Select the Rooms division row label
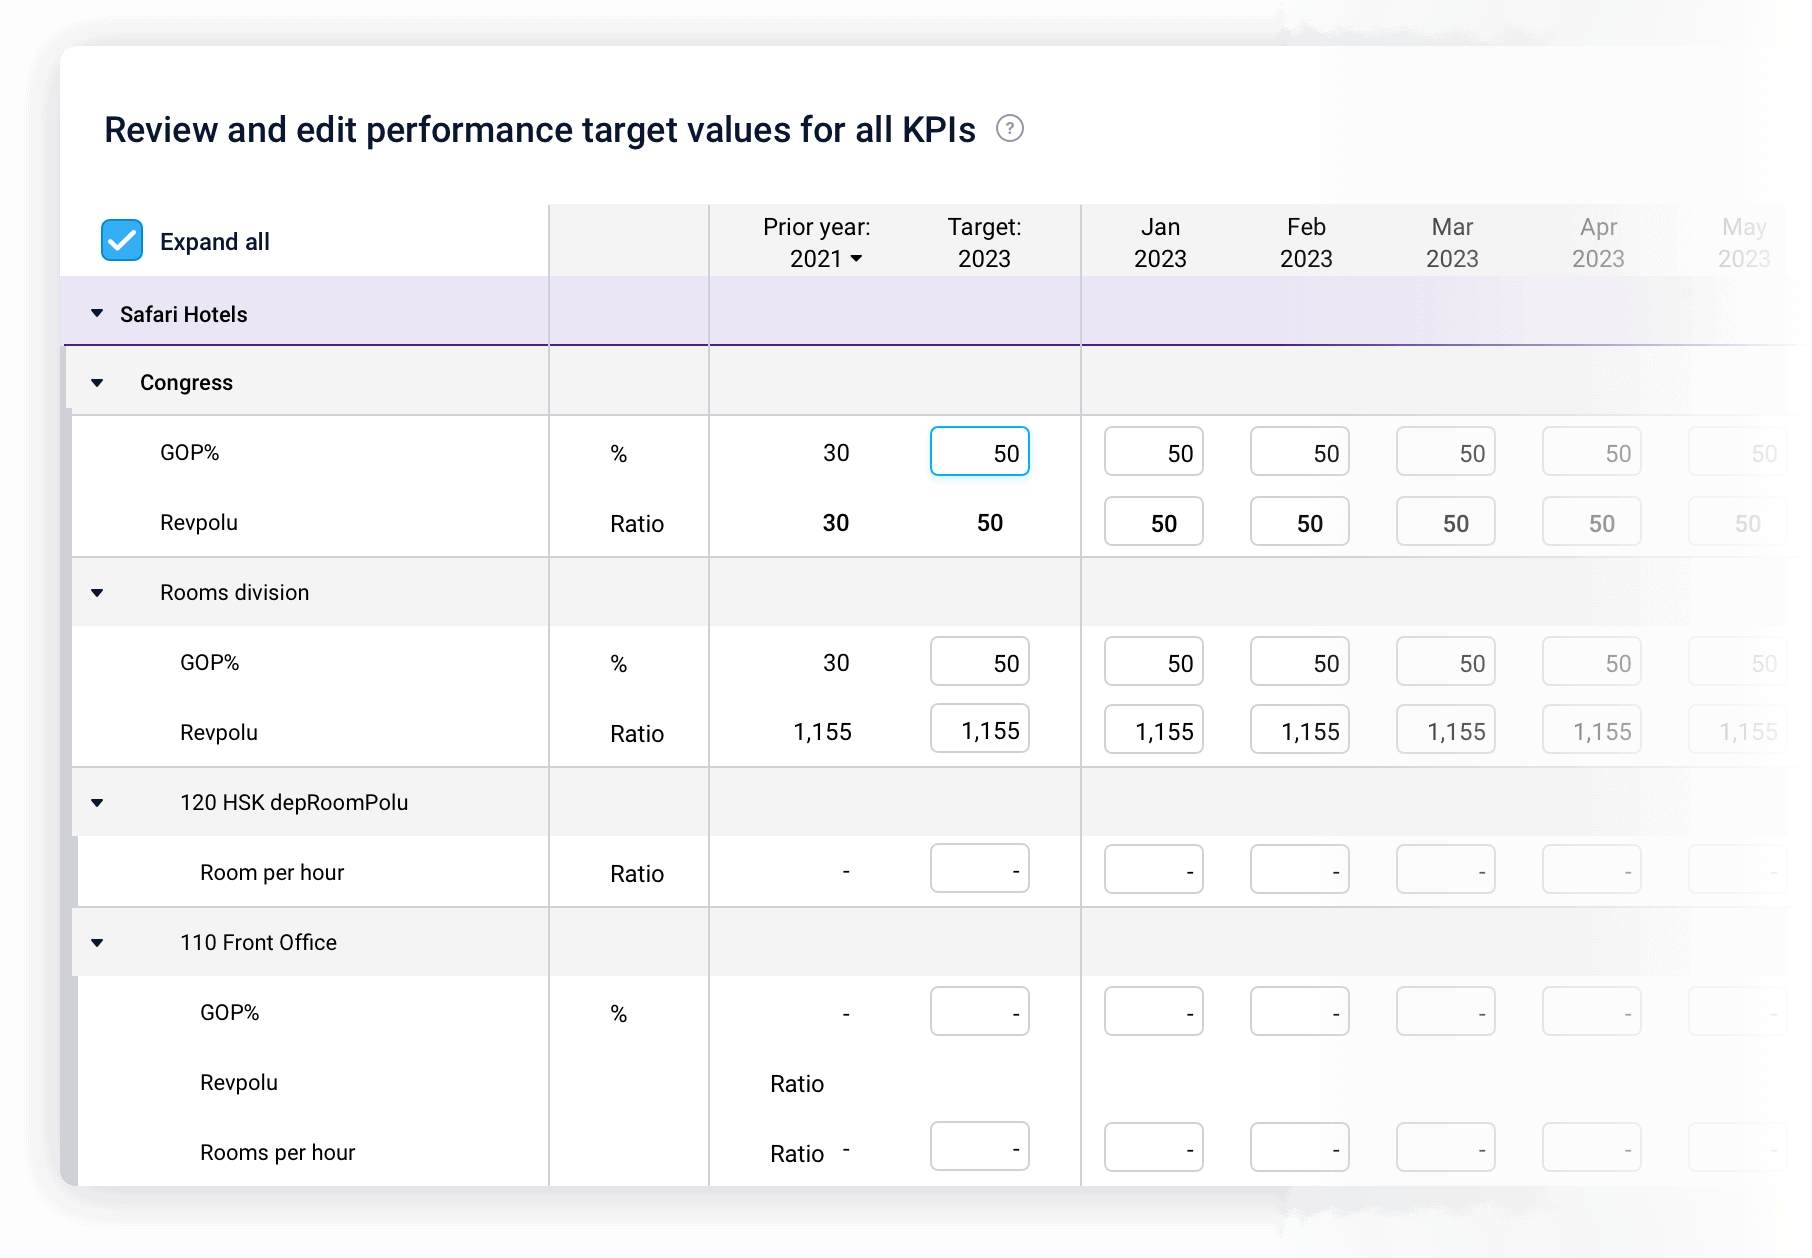 pos(234,593)
